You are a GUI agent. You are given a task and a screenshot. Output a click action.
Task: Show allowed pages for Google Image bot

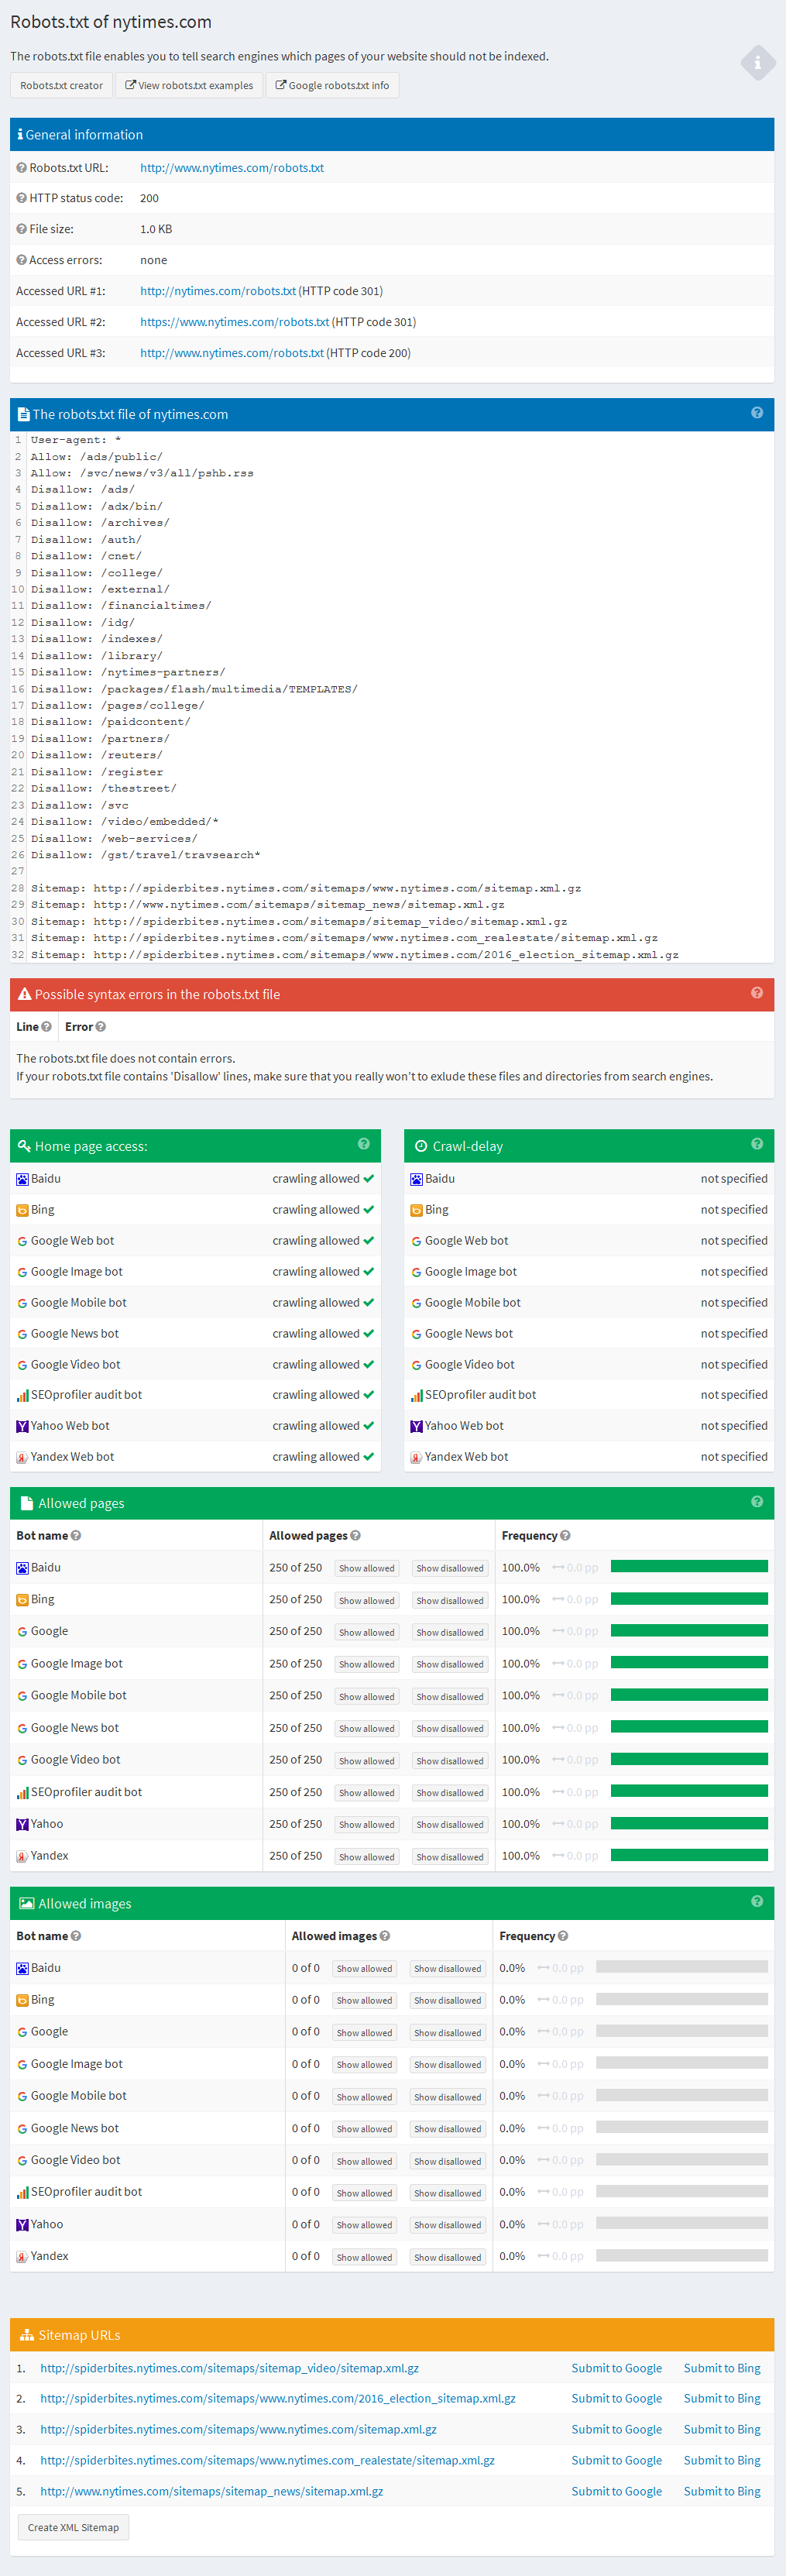pyautogui.click(x=367, y=1664)
